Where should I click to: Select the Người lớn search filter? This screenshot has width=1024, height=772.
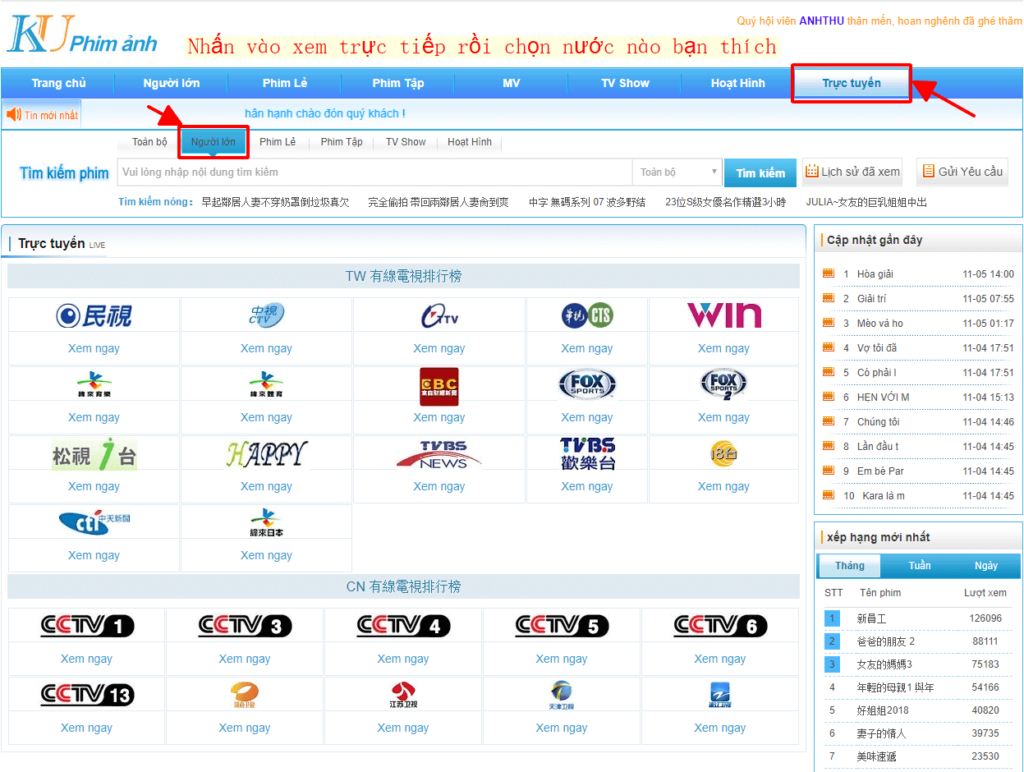click(213, 142)
